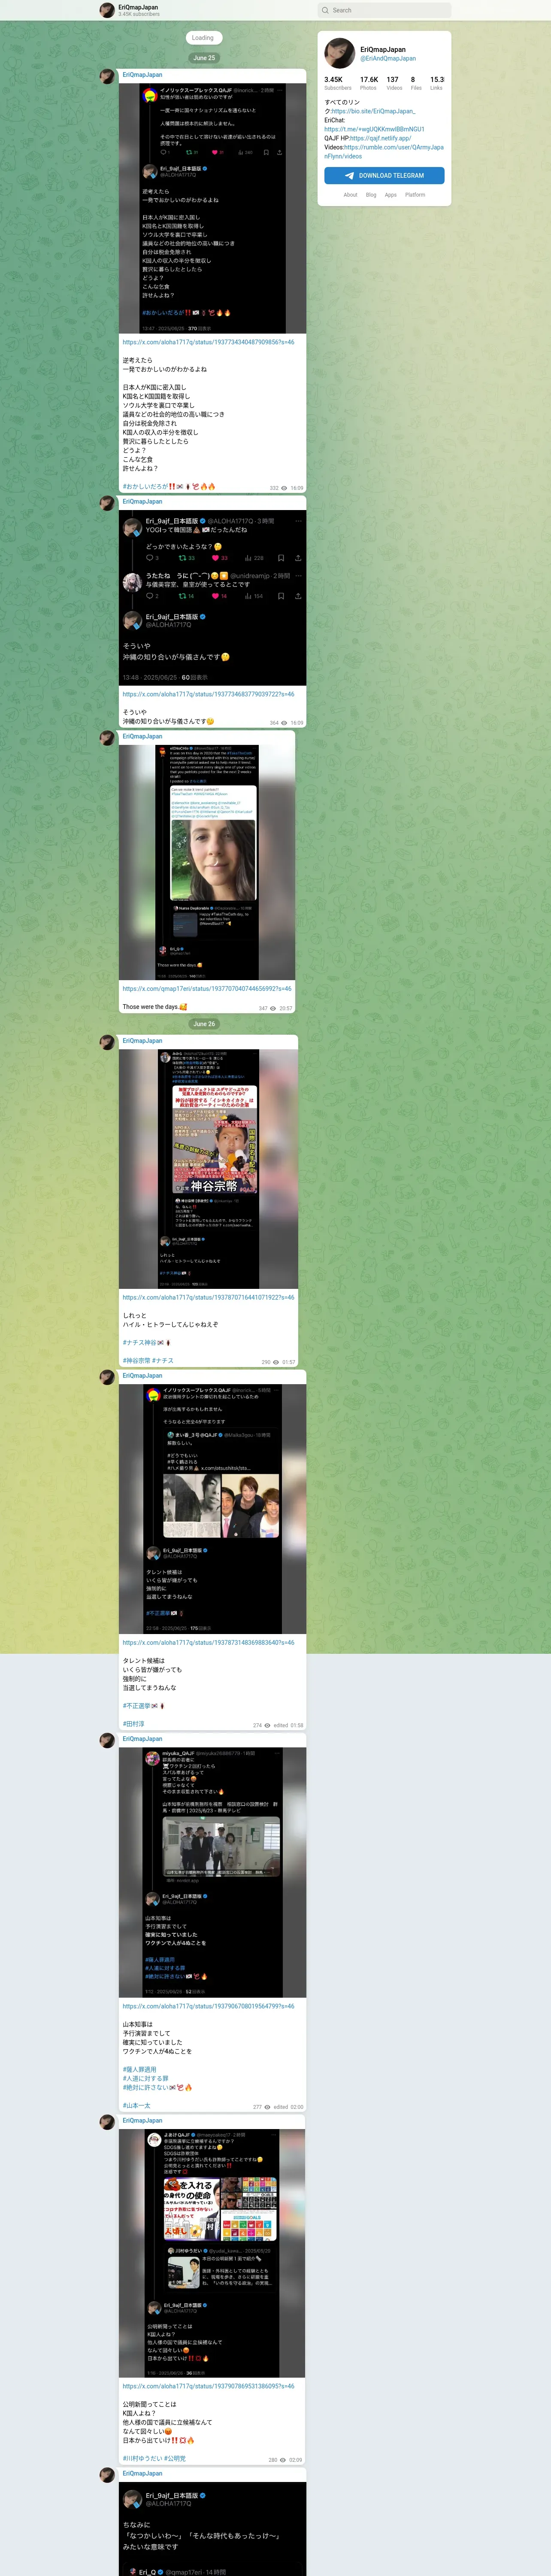
Task: Open the Blog footer link
Action: click(371, 195)
